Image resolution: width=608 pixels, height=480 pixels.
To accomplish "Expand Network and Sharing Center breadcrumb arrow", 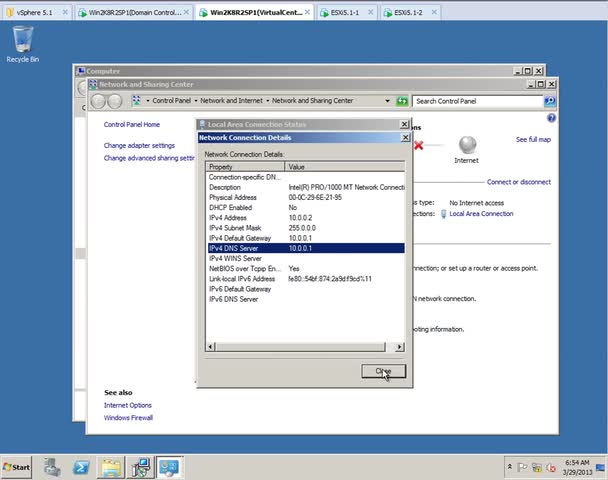I will (x=268, y=101).
